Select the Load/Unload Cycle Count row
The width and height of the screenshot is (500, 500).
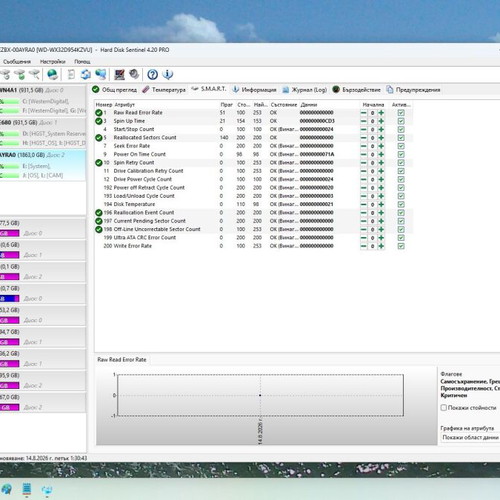click(253, 196)
